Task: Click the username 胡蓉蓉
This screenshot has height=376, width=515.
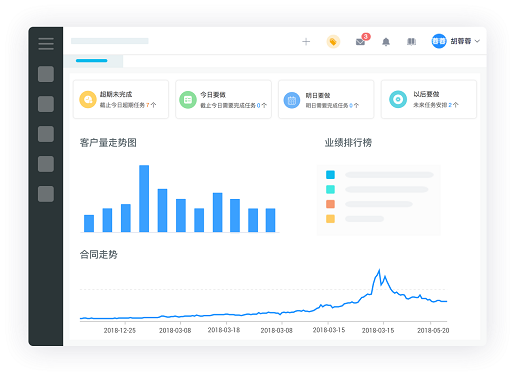Action: click(x=461, y=41)
